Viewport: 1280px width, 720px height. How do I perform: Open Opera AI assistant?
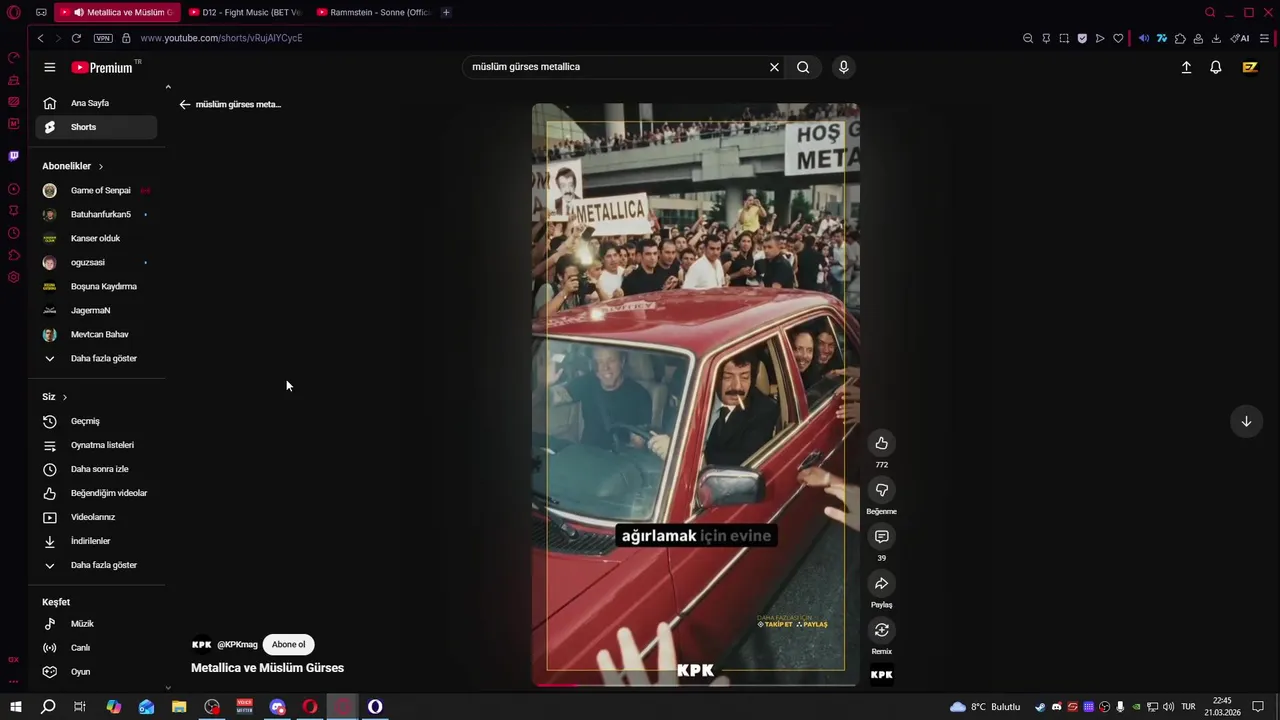(x=1240, y=38)
